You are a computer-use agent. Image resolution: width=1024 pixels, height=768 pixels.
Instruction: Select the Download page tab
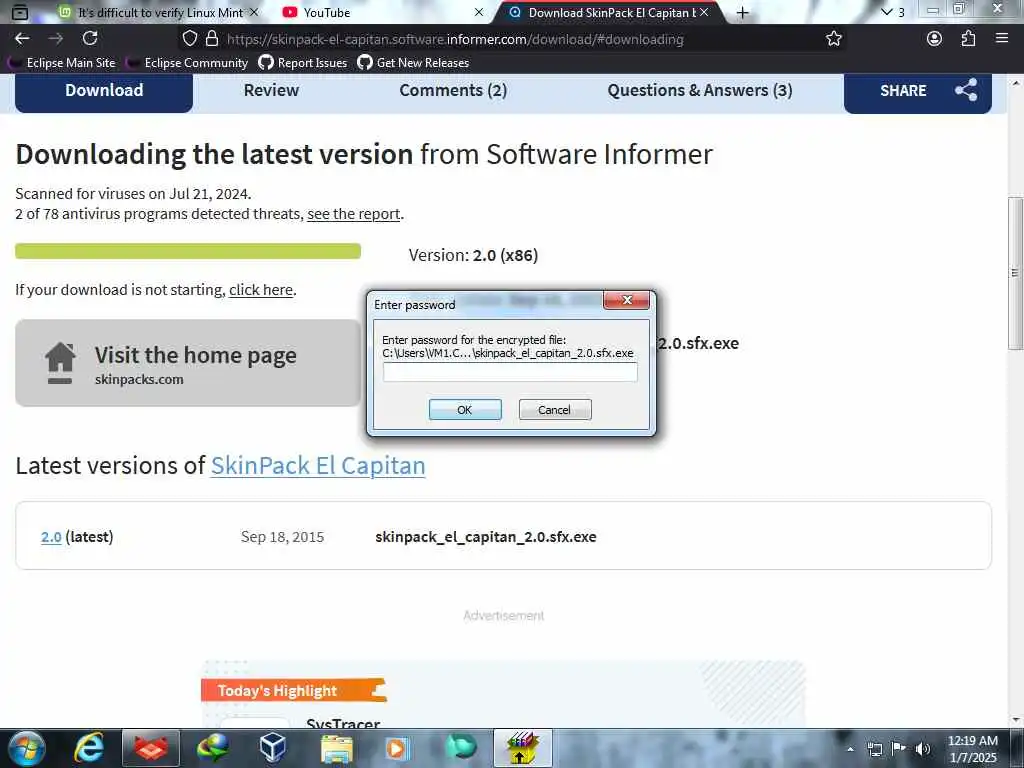tap(104, 90)
